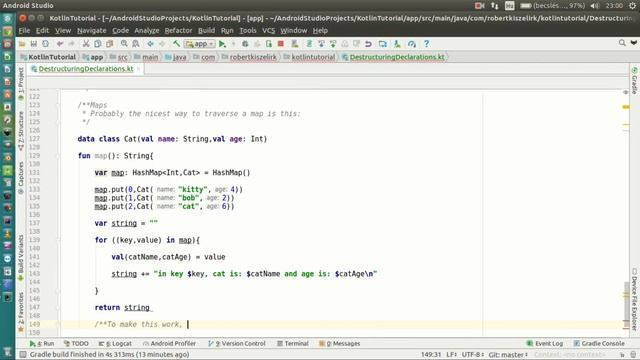The image size is (640, 360).
Task: Open the Tools menu
Action: pos(248,31)
